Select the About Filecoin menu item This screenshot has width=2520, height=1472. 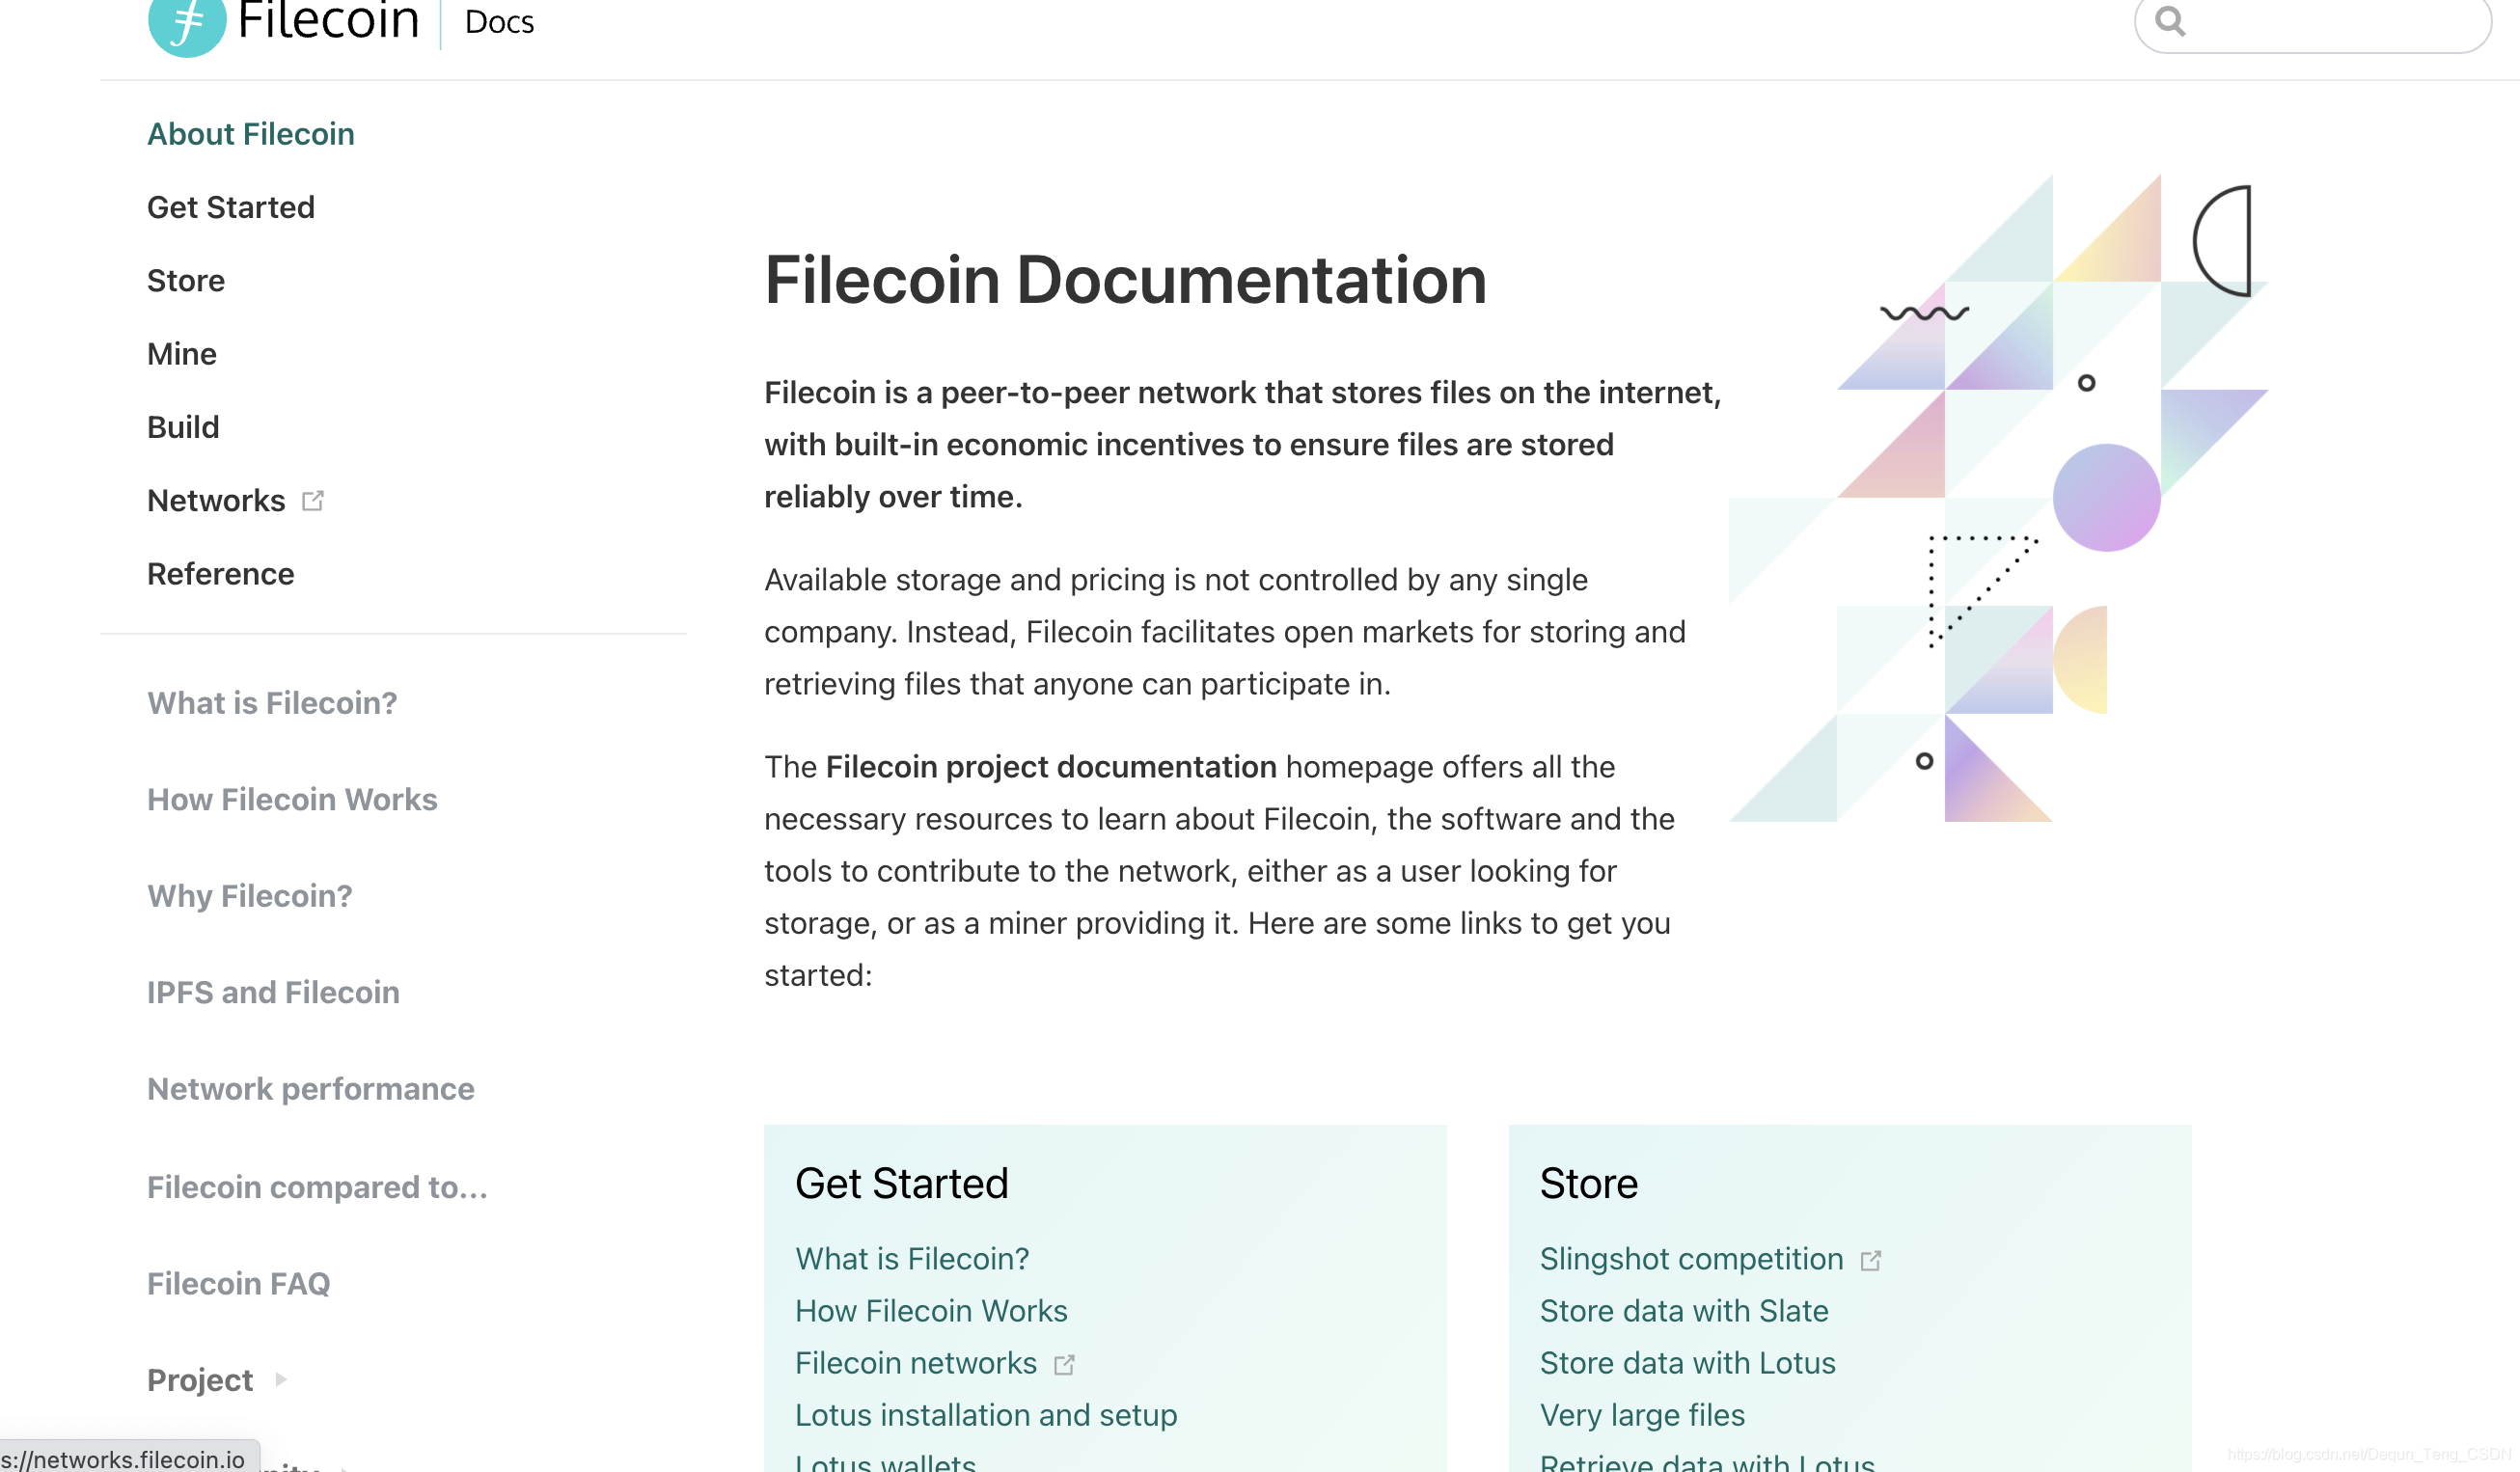251,133
